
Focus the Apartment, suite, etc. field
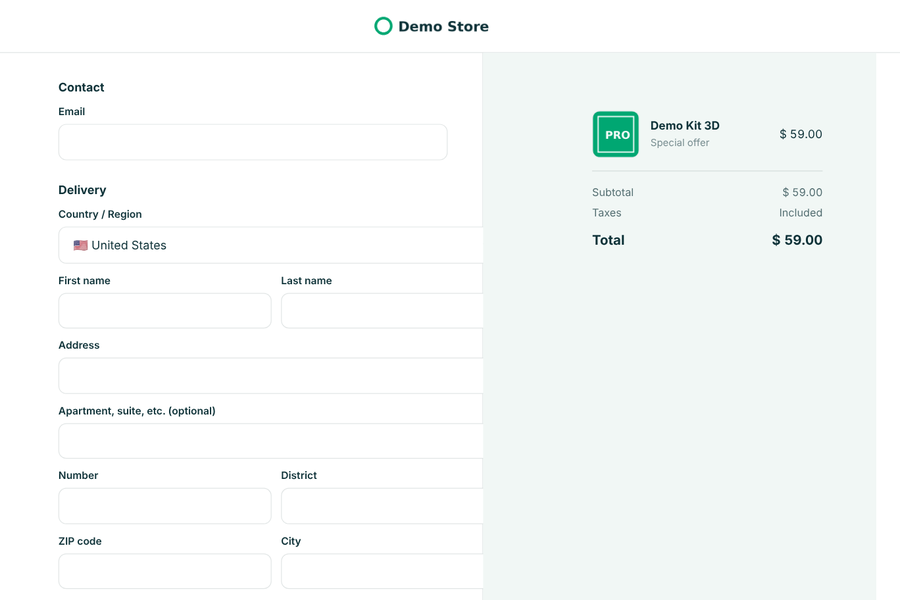(x=270, y=441)
